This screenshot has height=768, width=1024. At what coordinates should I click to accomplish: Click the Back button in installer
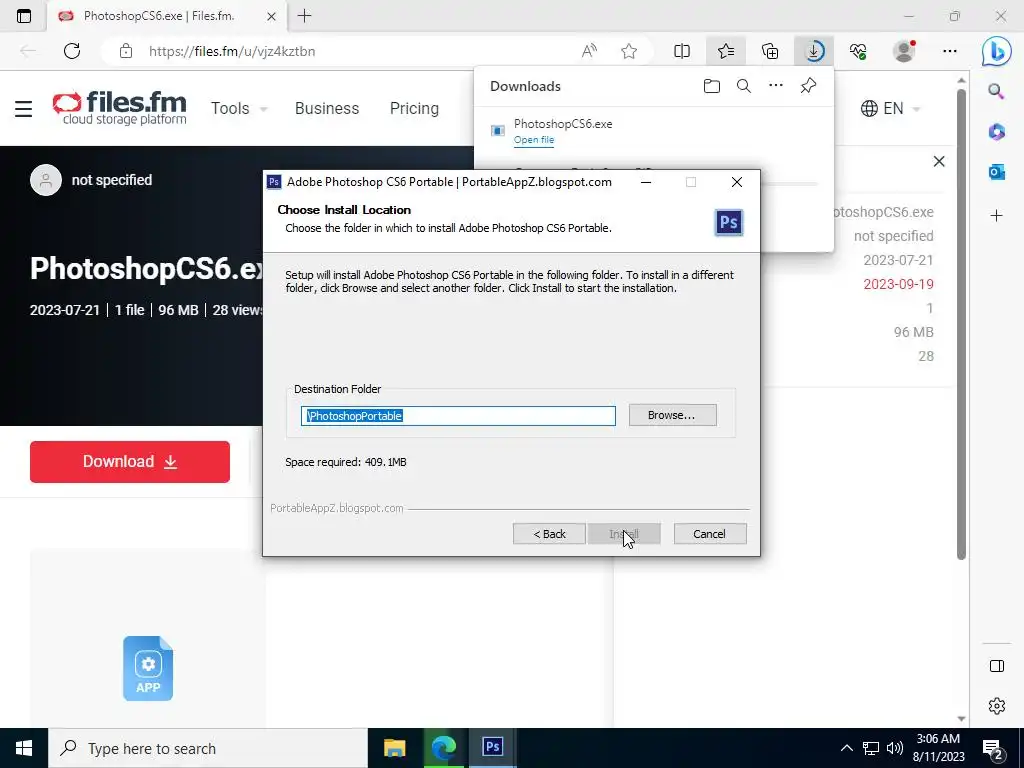click(x=549, y=534)
